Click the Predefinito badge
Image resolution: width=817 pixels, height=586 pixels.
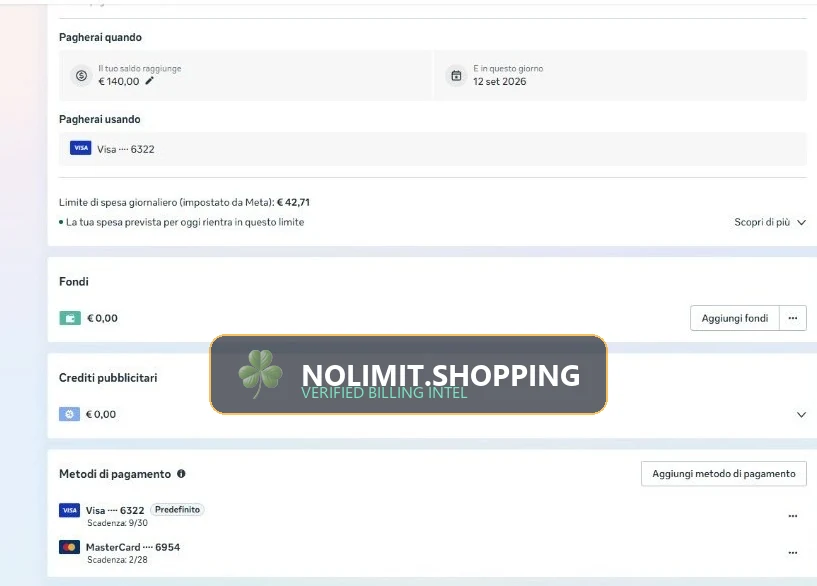click(x=177, y=509)
